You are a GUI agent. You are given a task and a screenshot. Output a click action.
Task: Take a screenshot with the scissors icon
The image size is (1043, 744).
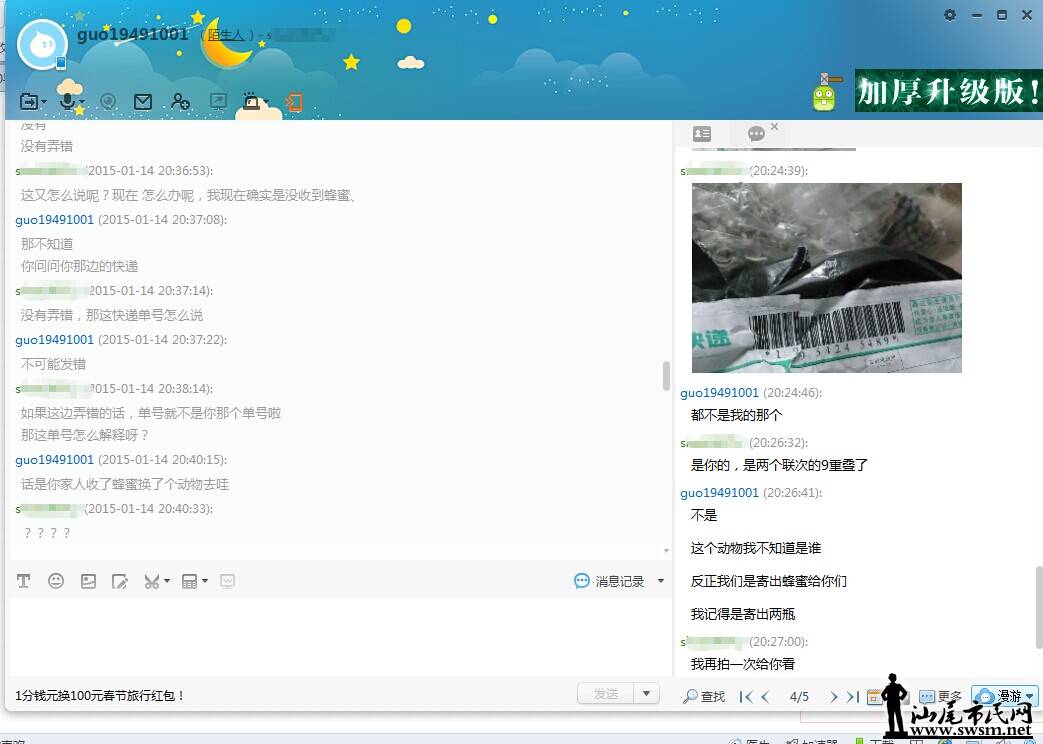tap(152, 581)
